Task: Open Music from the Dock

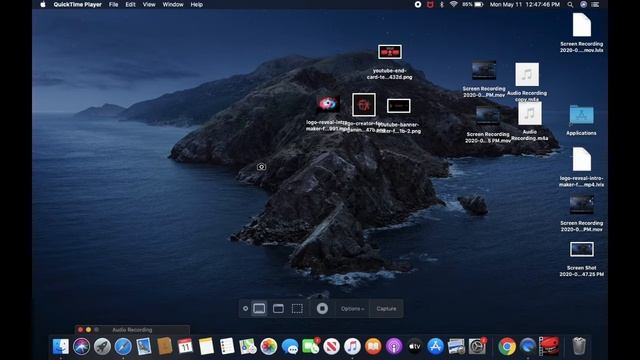Action: tap(352, 347)
